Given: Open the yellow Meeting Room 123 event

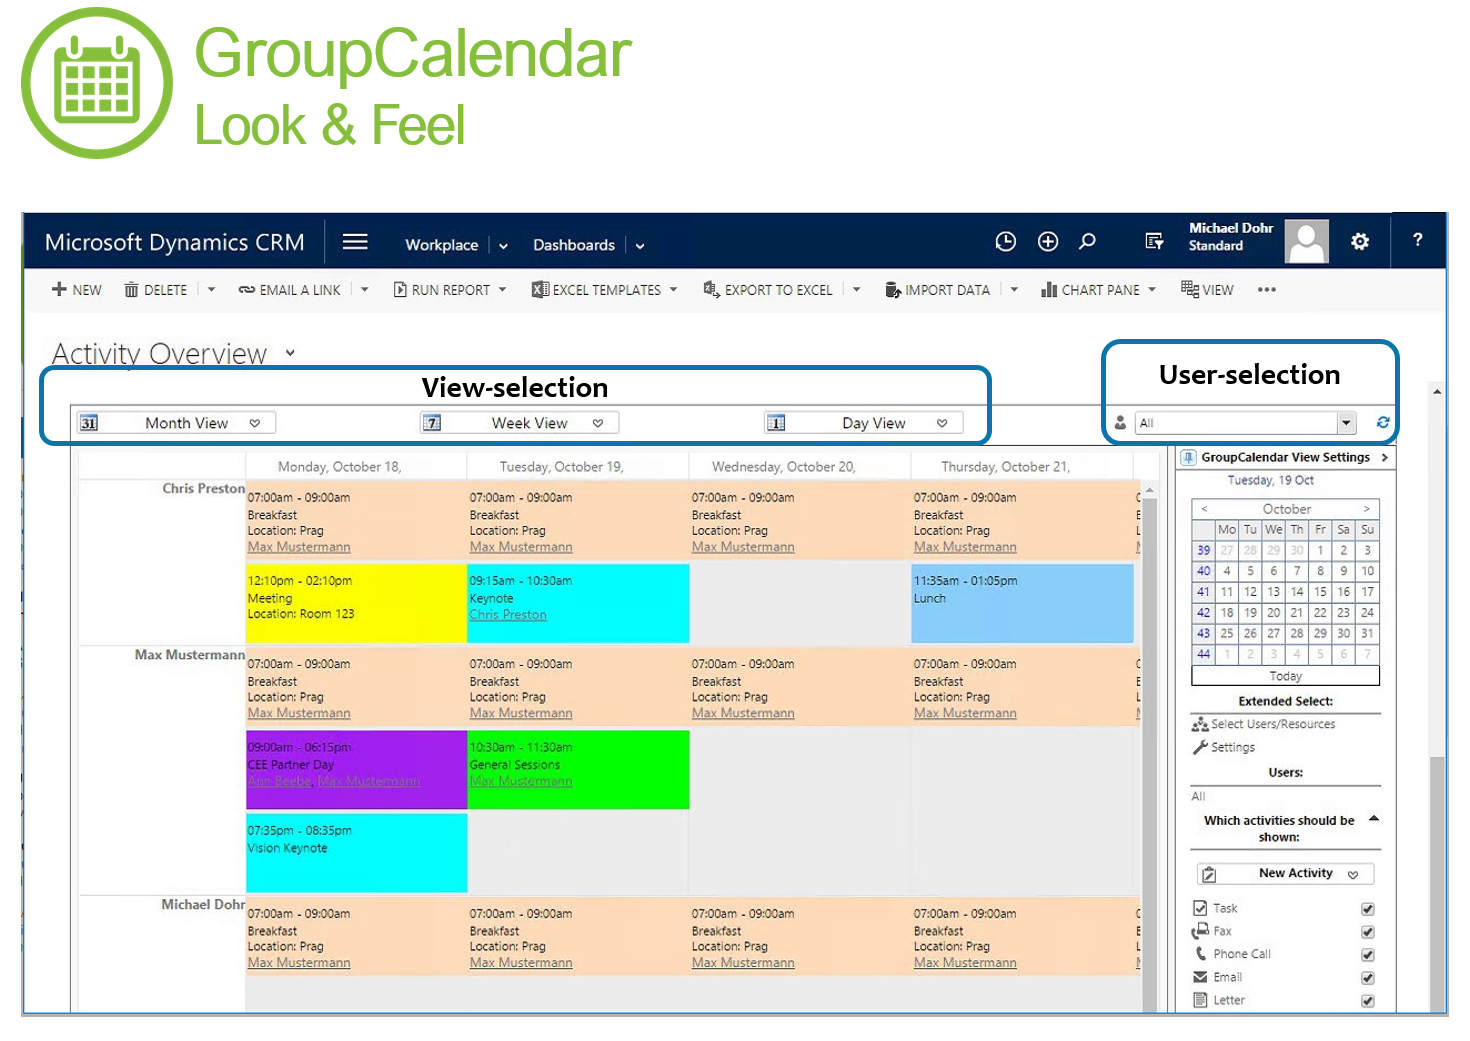Looking at the screenshot, I should pos(356,604).
